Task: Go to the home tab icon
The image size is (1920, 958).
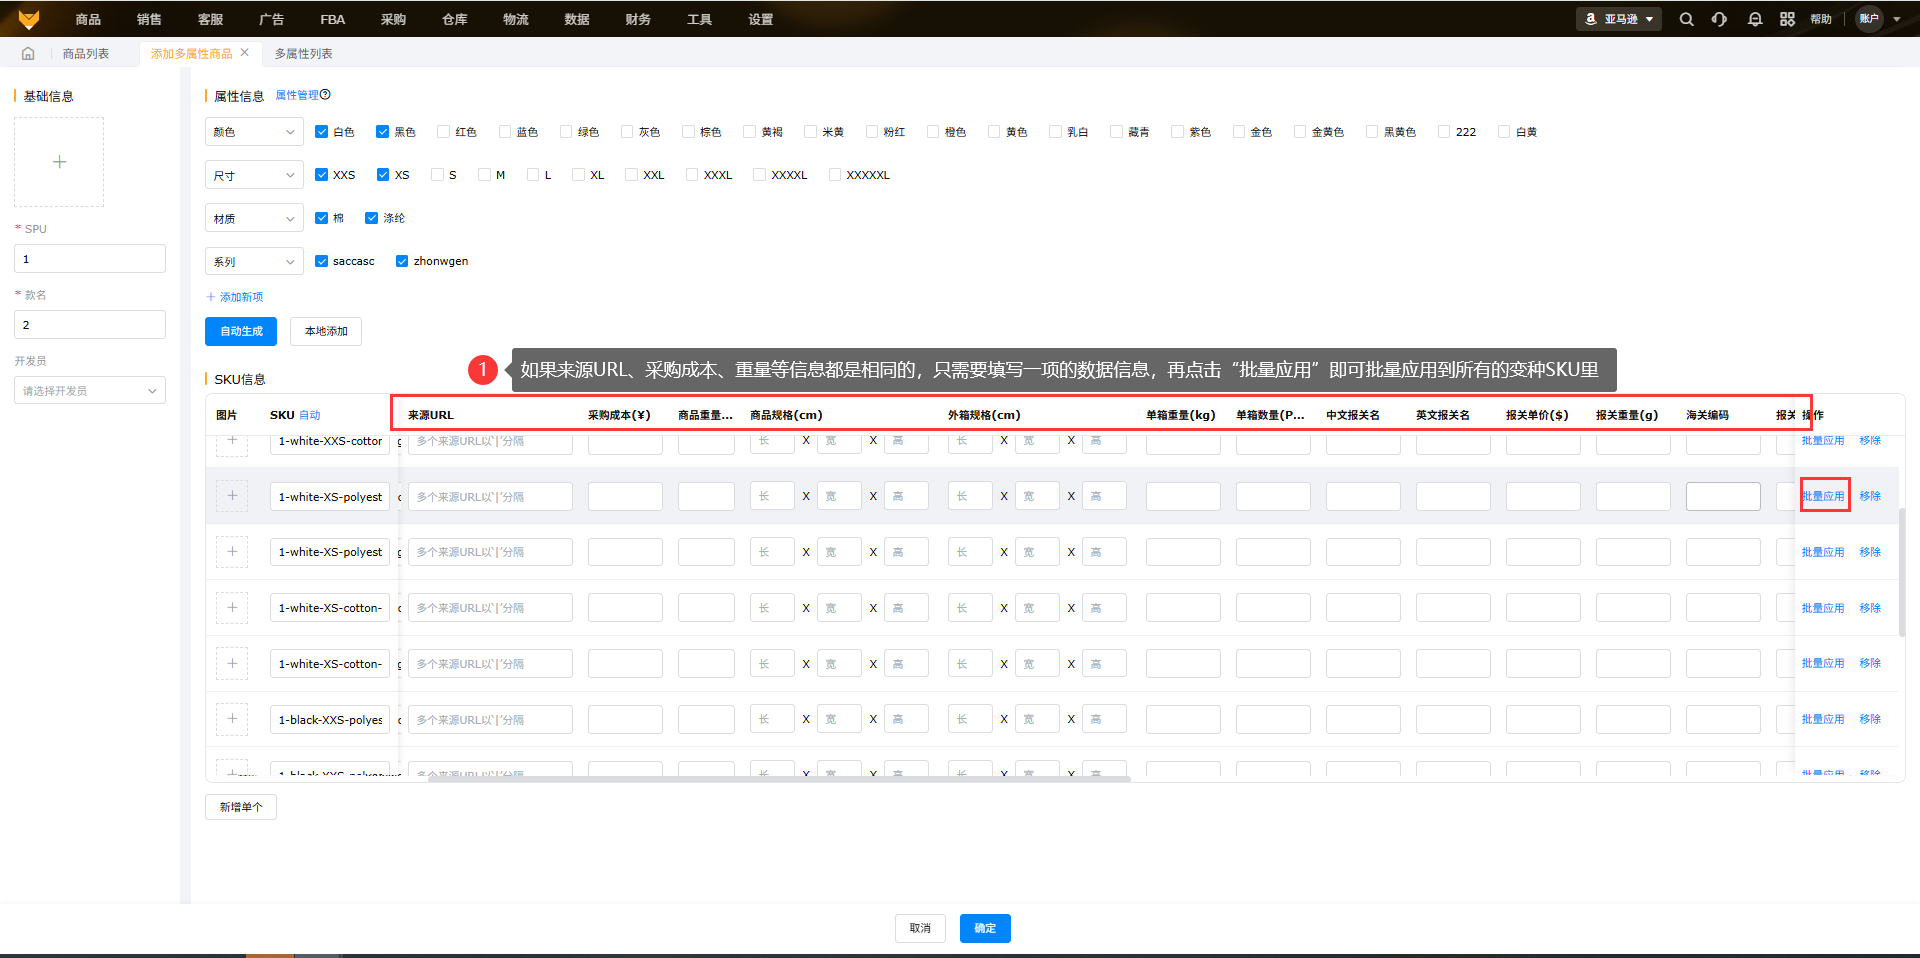Action: [28, 54]
